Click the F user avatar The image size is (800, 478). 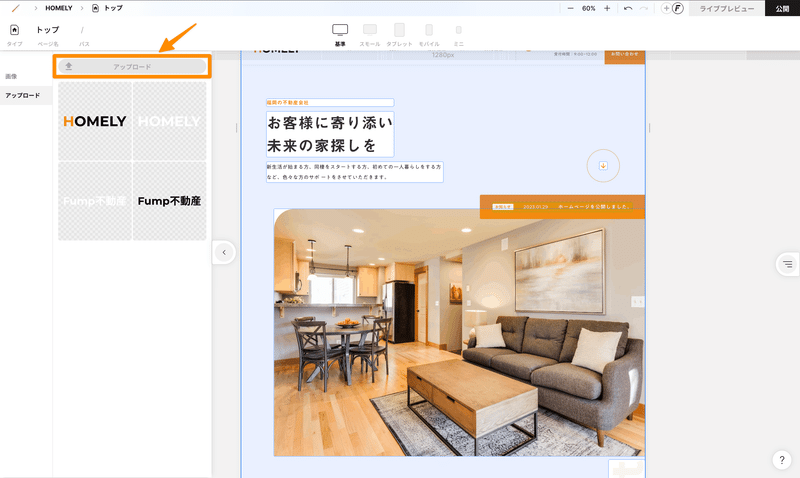click(678, 8)
